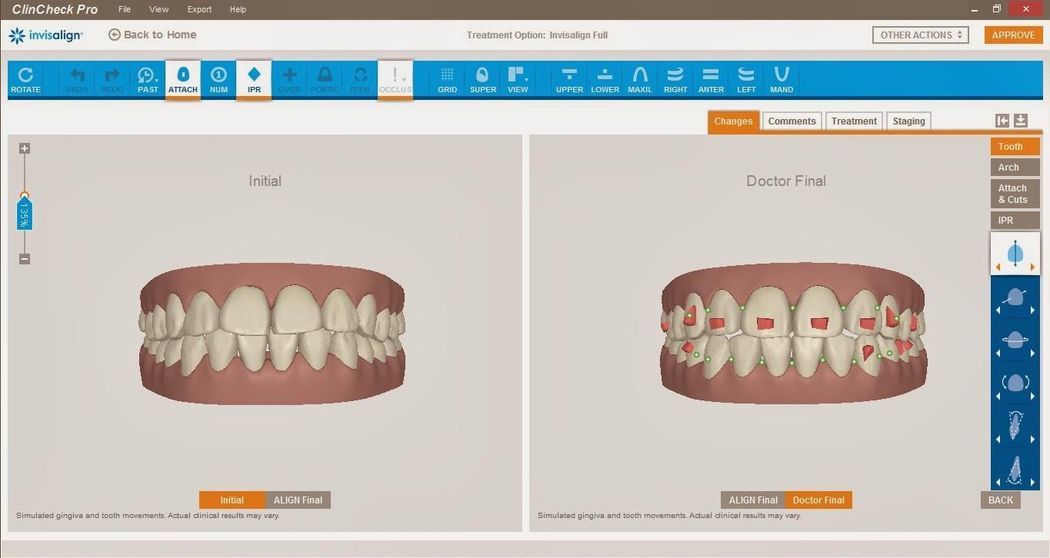Select ALIGN Final in the left view toggle
The height and width of the screenshot is (558, 1050).
(298, 500)
